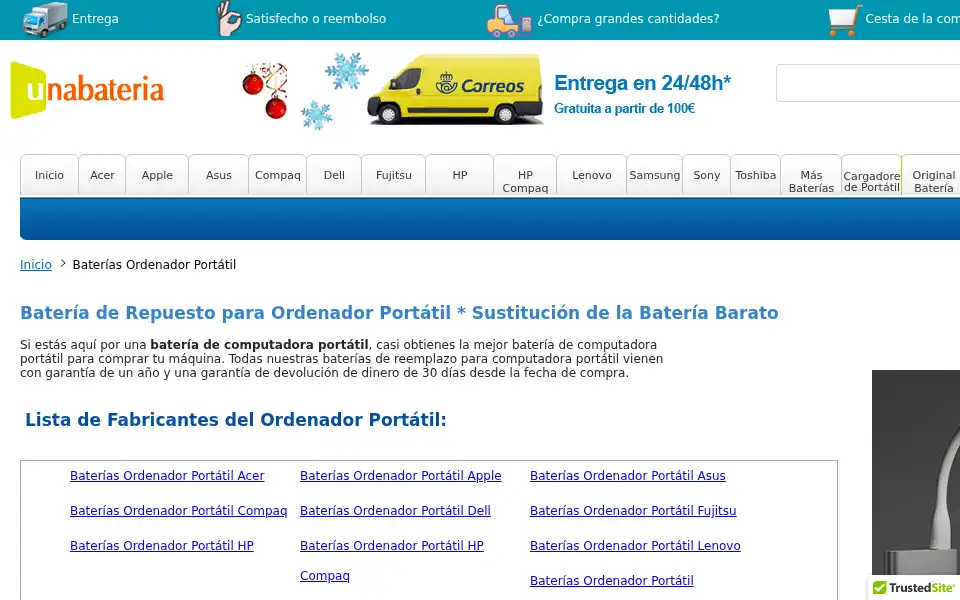Open Cesta de la compra link
Viewport: 960px width, 600px height.
pyautogui.click(x=912, y=18)
